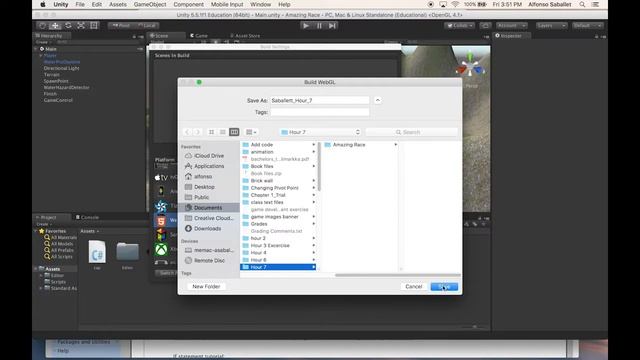Select Applications in the sidebar
The height and width of the screenshot is (360, 640).
click(209, 166)
